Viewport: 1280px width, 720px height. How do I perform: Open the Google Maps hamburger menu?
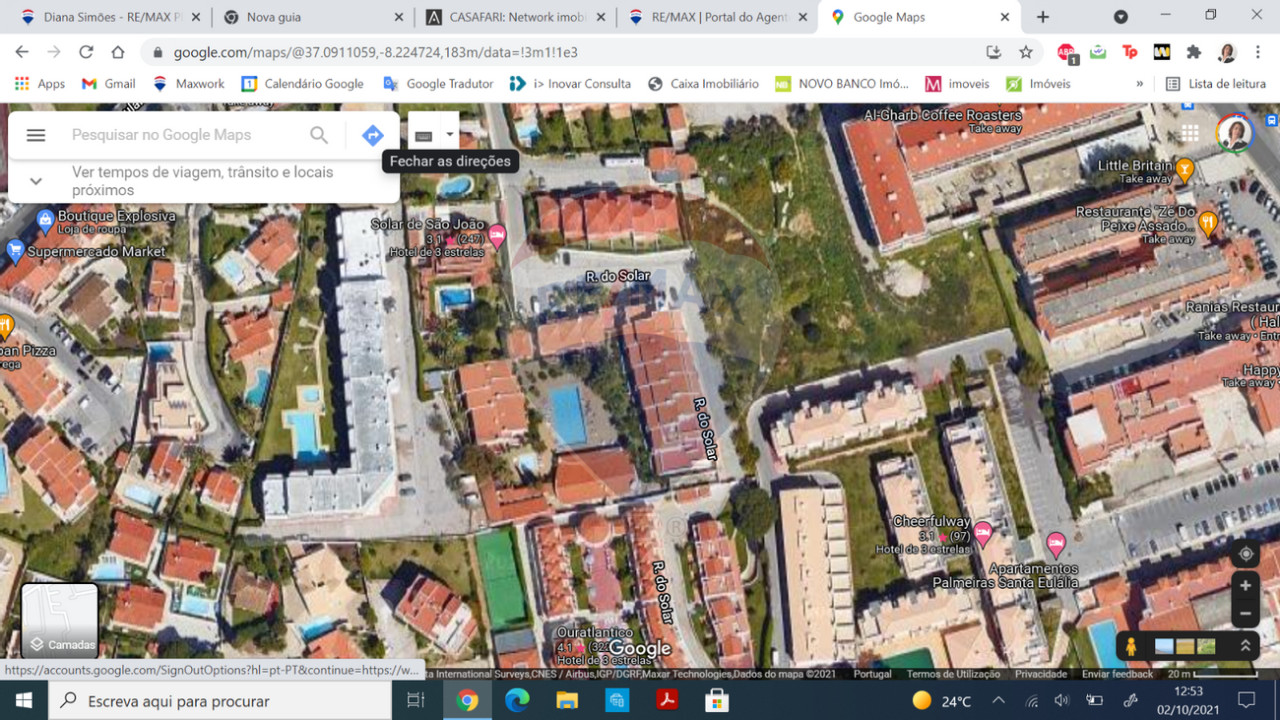tap(35, 134)
